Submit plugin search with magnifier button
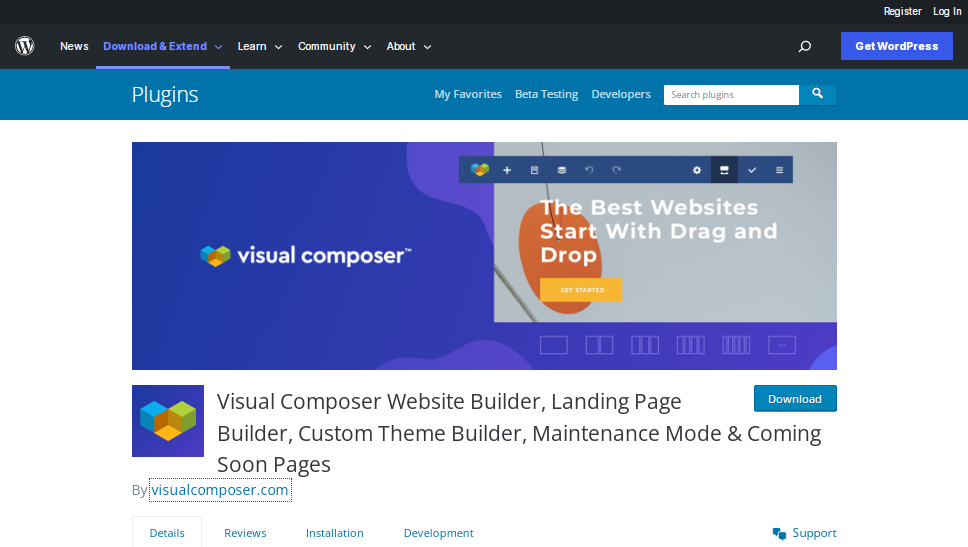968x547 pixels. 817,94
